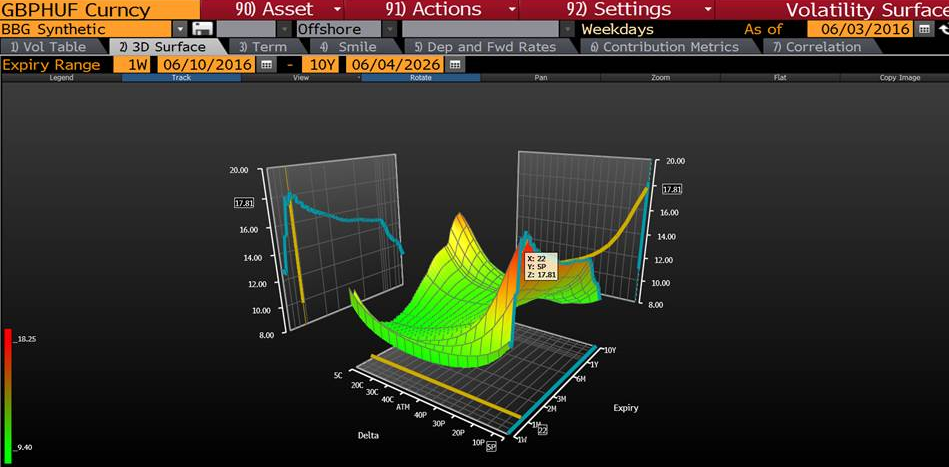This screenshot has height=467, width=949.
Task: Open the 90) Asset dropdown menu
Action: point(272,10)
